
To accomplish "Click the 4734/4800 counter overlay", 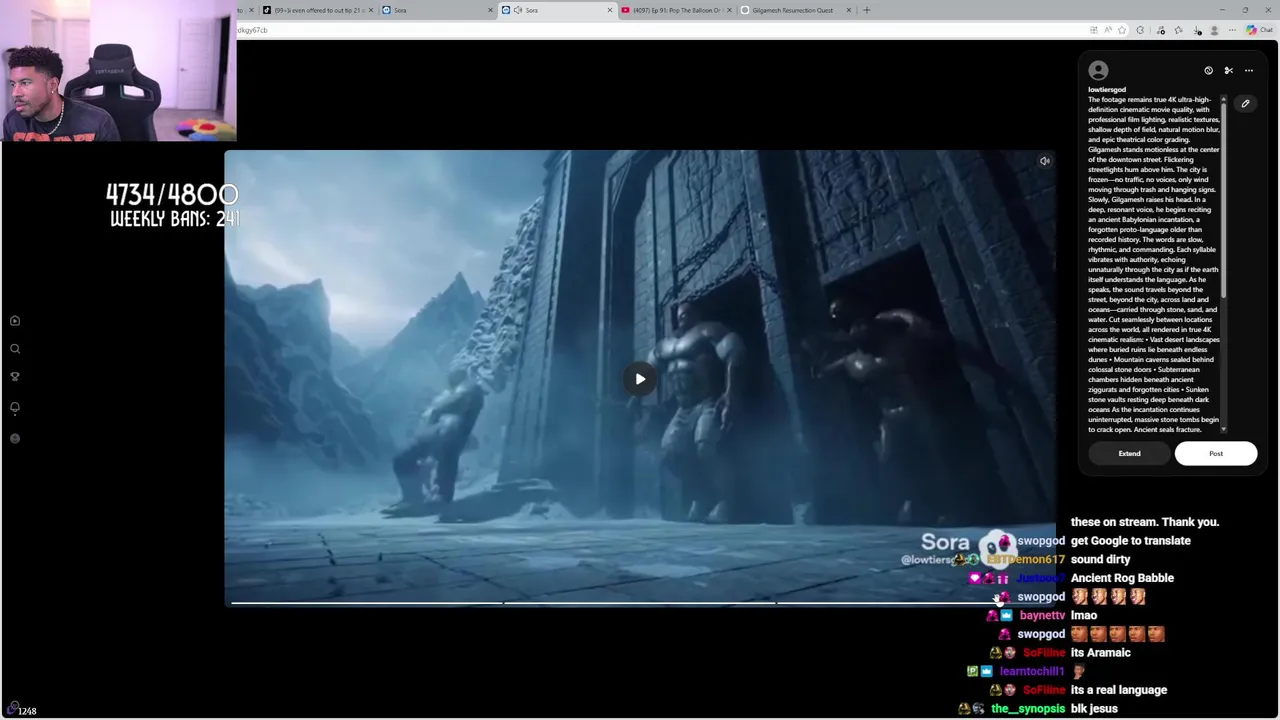I will [x=172, y=194].
